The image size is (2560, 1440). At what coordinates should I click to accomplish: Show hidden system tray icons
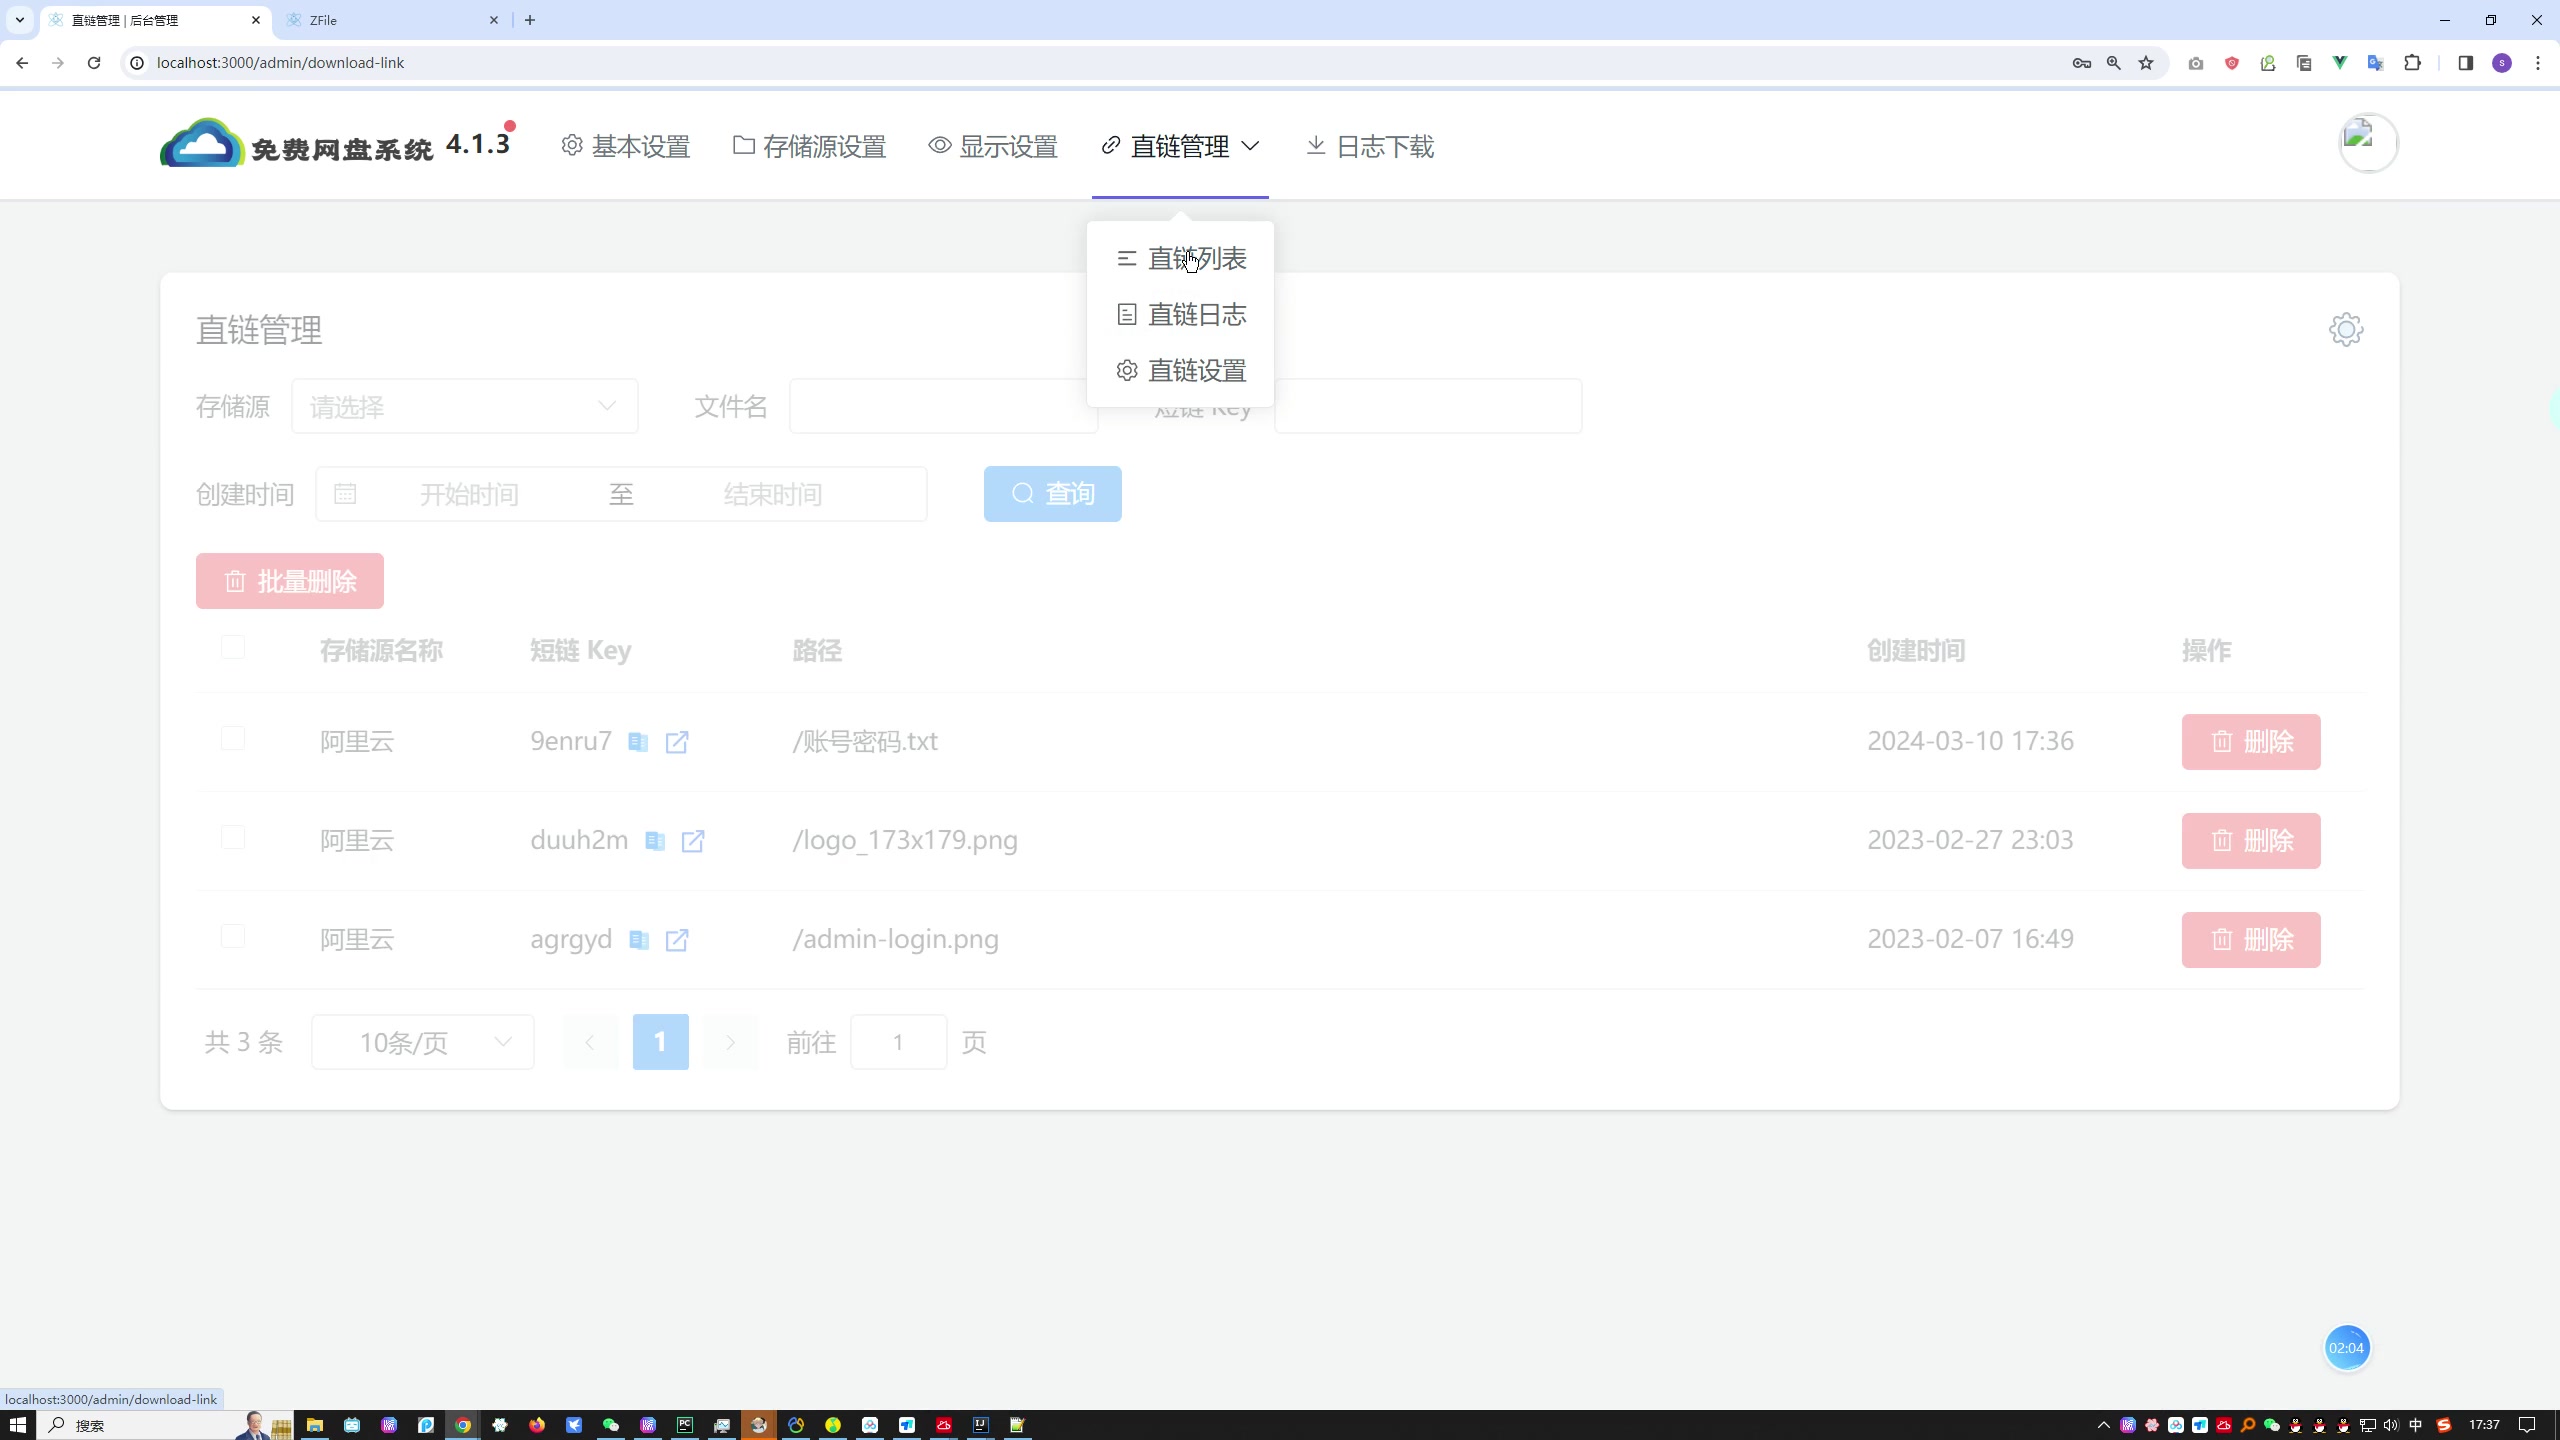point(2103,1425)
